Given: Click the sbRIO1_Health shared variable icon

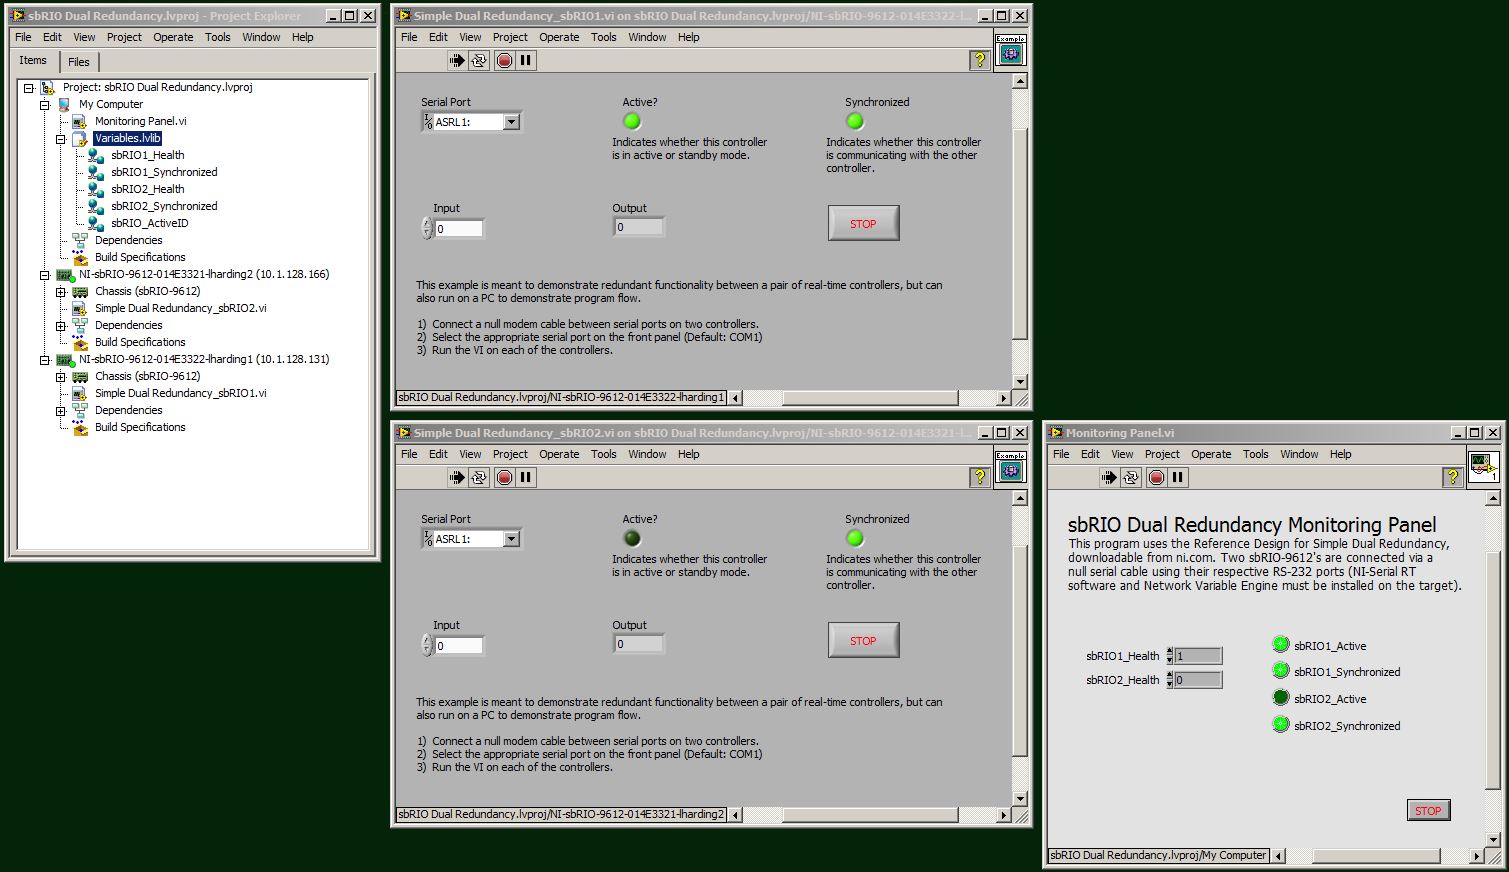Looking at the screenshot, I should pos(96,155).
